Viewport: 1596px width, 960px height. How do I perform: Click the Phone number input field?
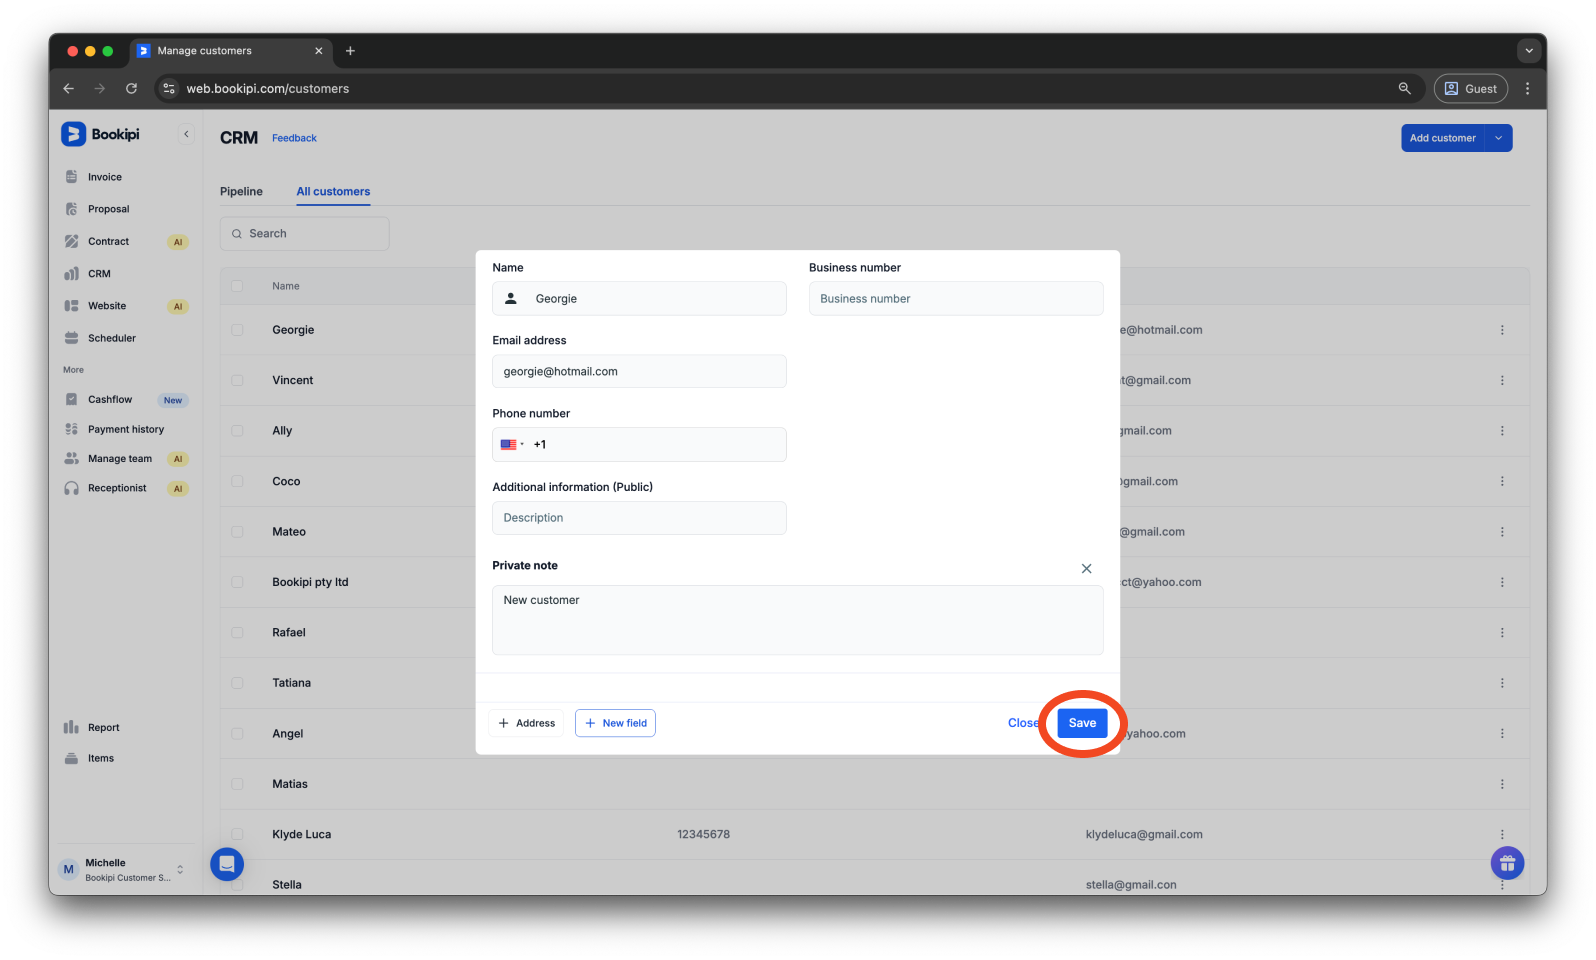[639, 444]
